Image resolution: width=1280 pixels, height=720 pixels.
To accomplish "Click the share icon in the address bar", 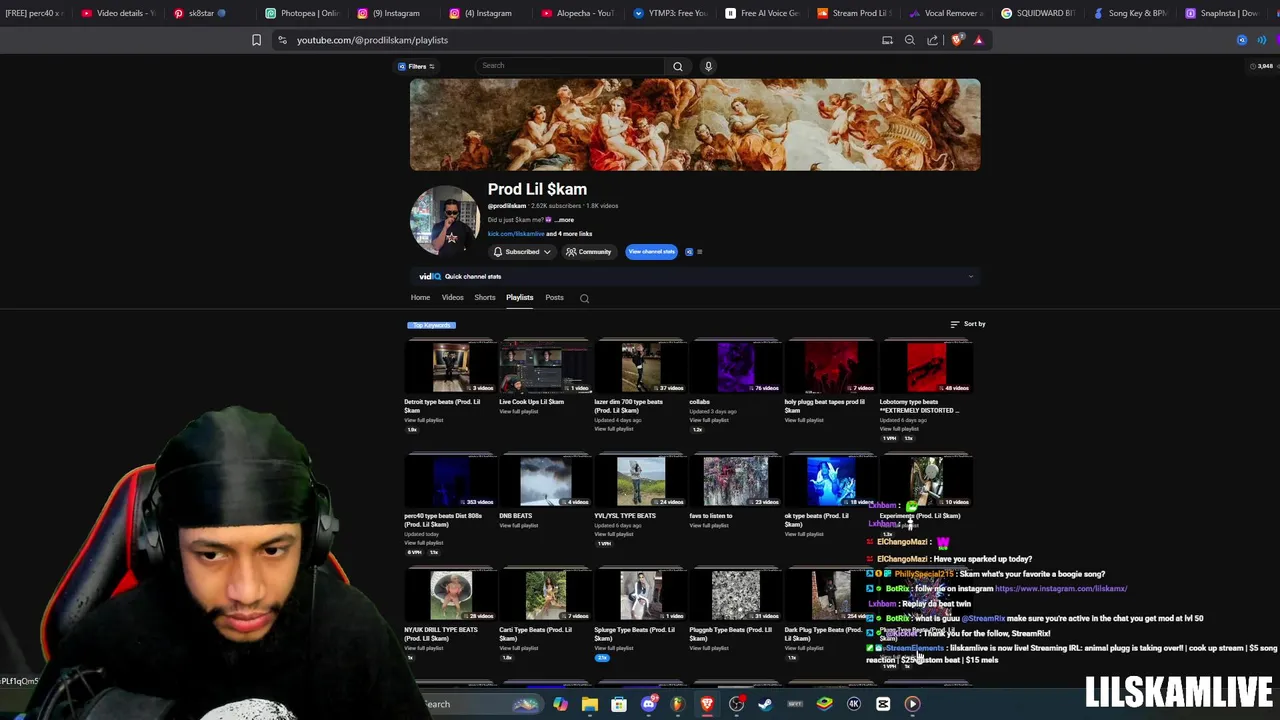I will [932, 40].
